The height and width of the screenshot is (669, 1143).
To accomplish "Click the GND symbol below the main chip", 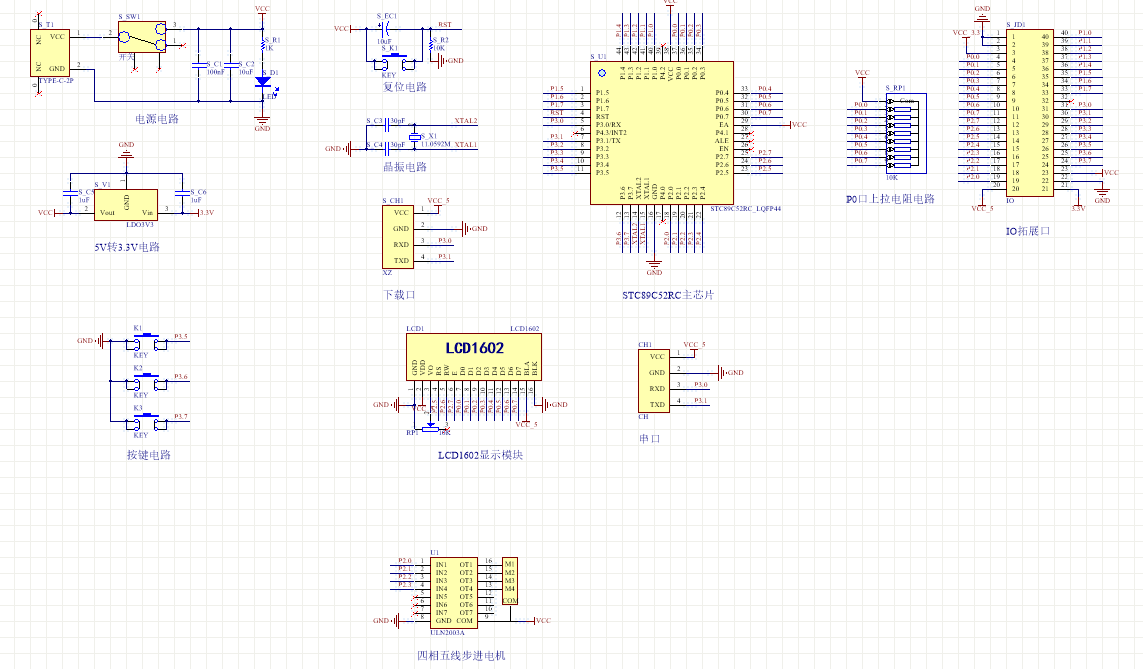I will point(654,265).
